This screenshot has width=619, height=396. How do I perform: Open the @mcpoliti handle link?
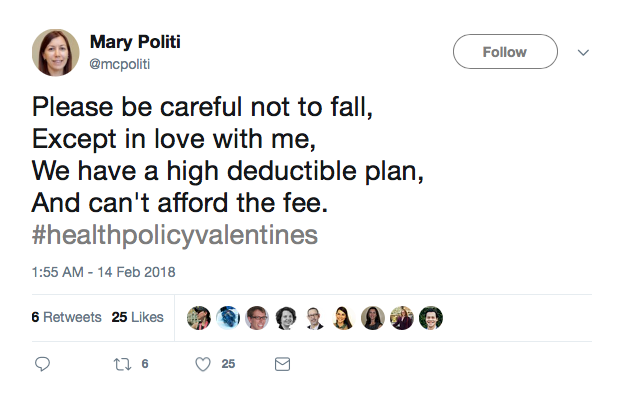[120, 64]
